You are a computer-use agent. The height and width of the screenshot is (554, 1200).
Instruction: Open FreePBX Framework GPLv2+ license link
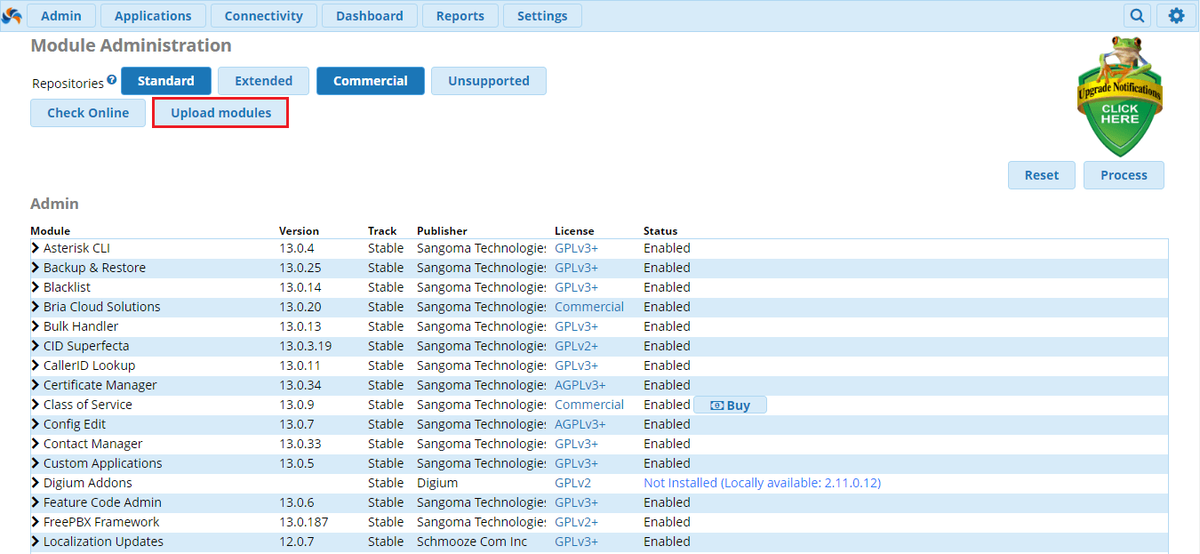[x=576, y=522]
